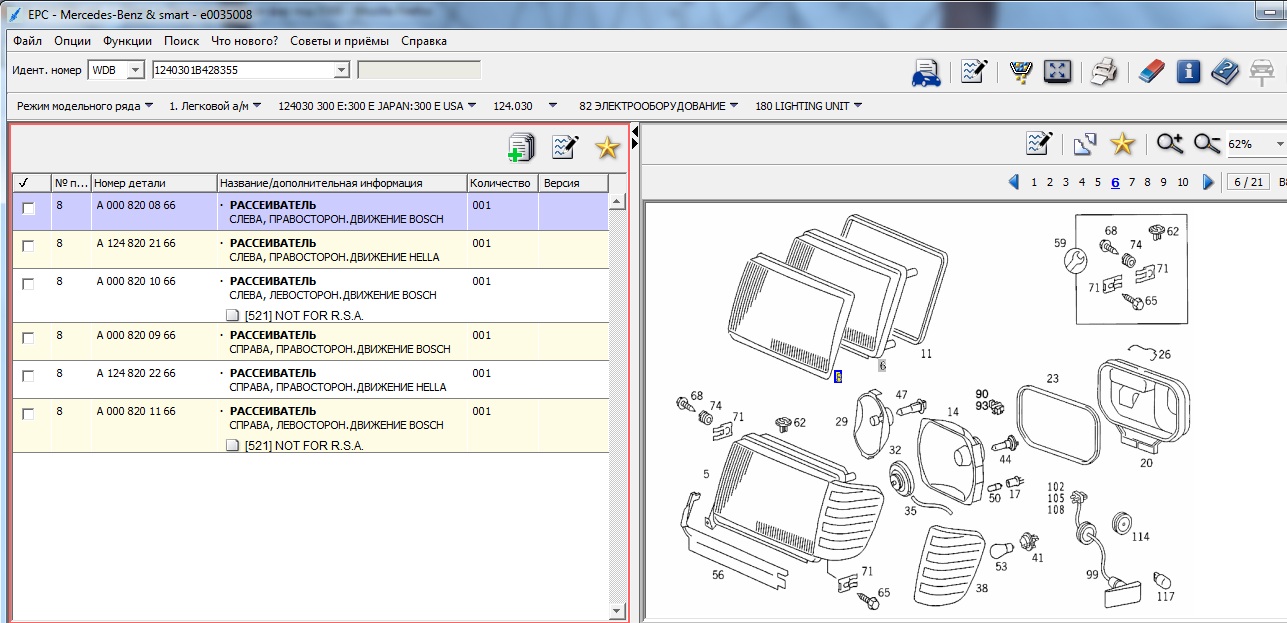Click the note icon for A 000 820 11 66
This screenshot has height=623, width=1287.
[x=232, y=445]
